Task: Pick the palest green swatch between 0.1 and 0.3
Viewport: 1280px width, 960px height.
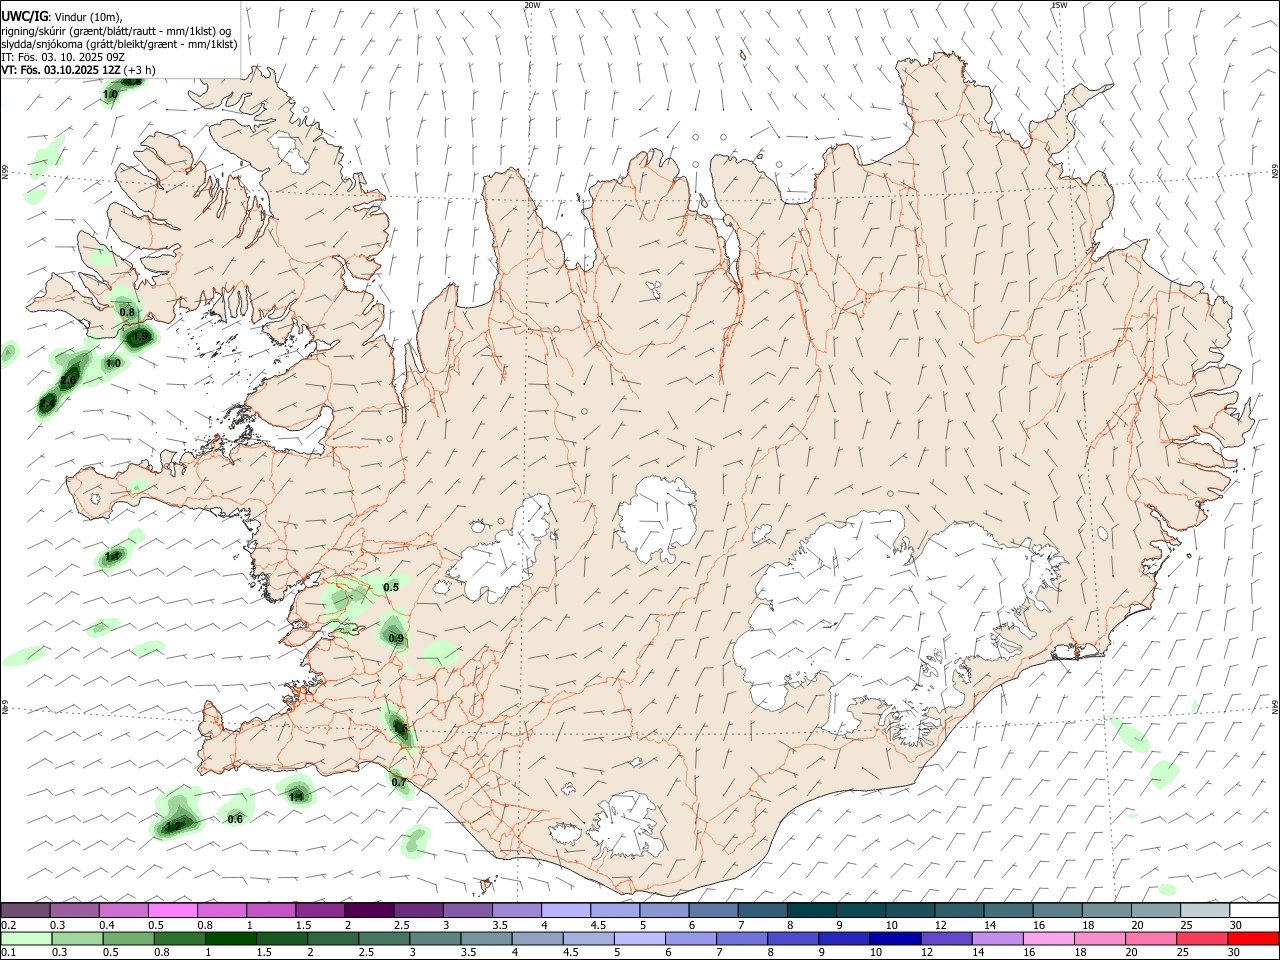Action: [x=26, y=938]
